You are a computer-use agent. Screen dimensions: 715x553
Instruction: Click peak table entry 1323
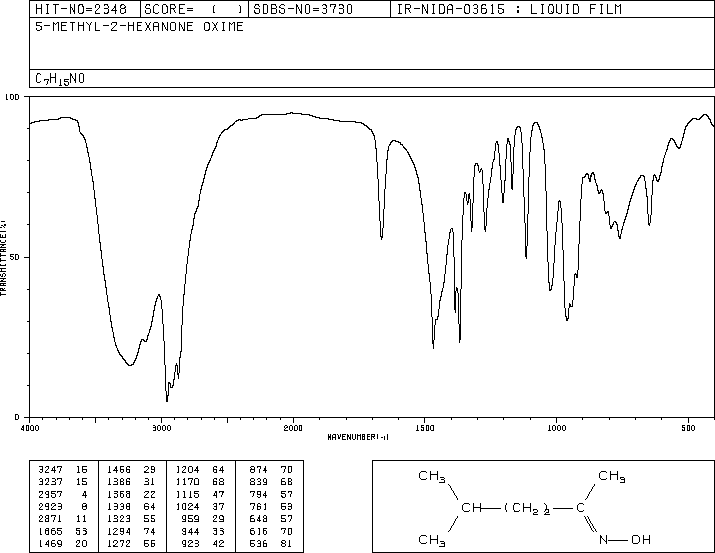(119, 519)
